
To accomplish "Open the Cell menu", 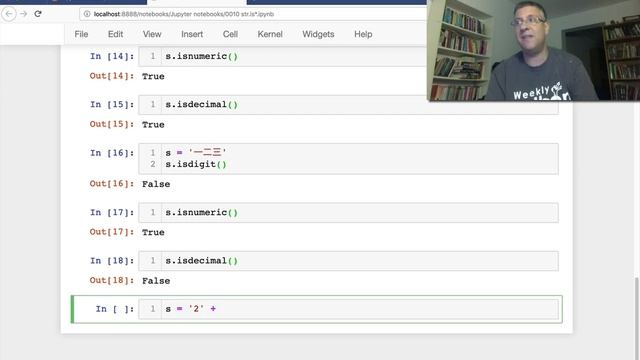I will 230,34.
